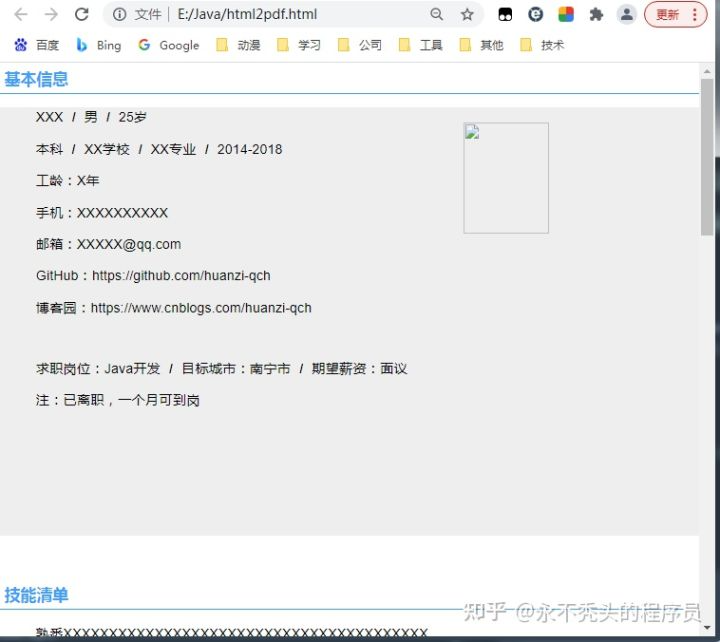Viewport: 720px width, 642px height.
Task: Open the user profile avatar
Action: [626, 15]
